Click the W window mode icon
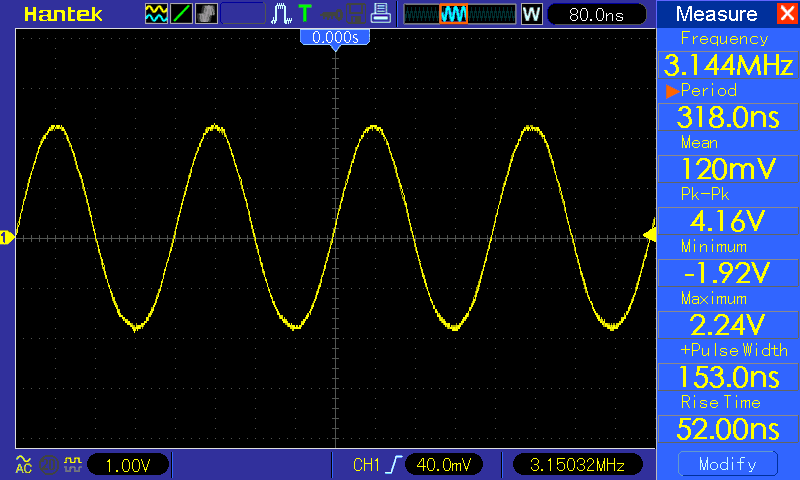800x480 pixels. [x=531, y=14]
